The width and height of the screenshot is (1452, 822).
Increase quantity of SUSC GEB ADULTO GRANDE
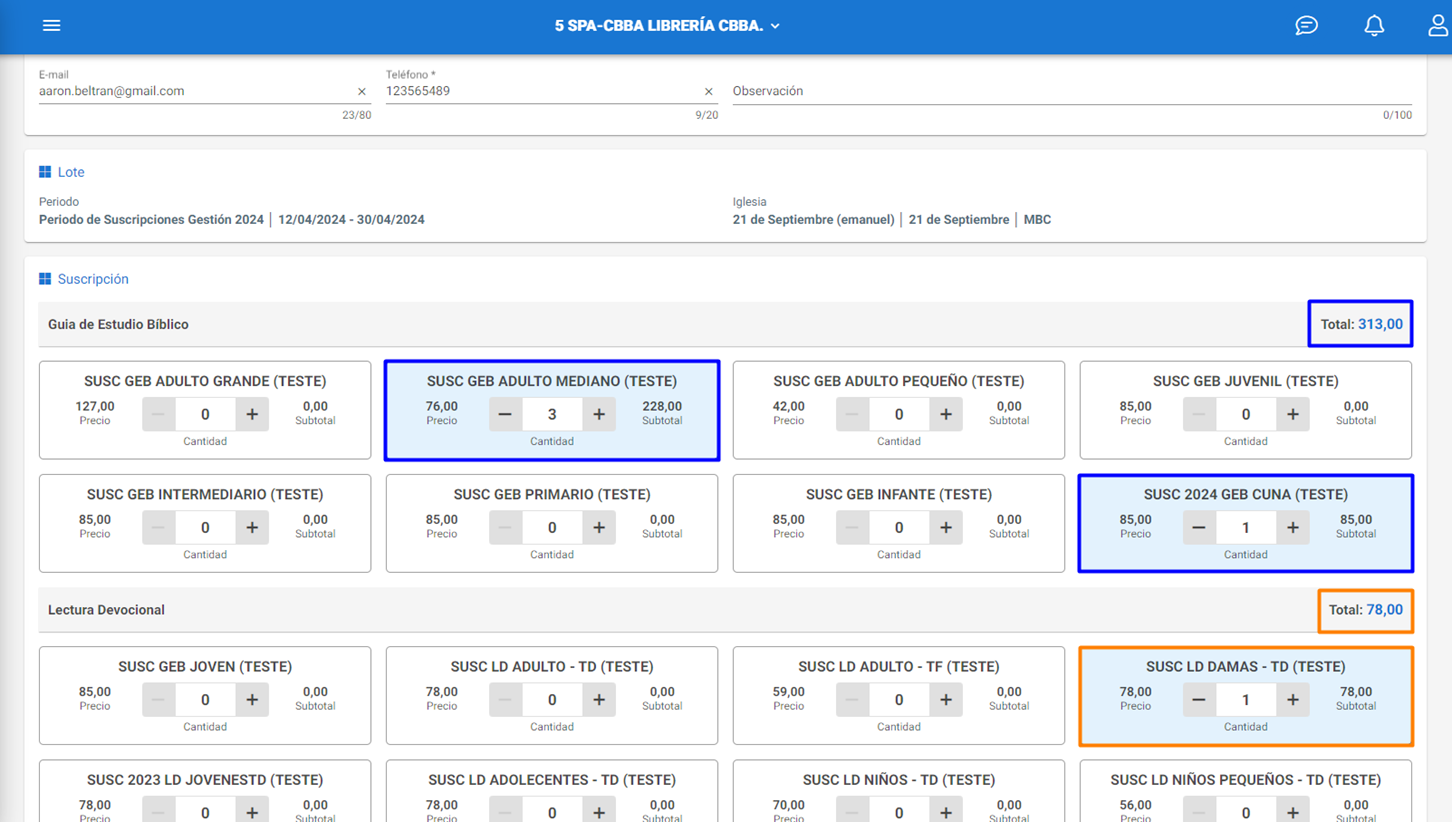pyautogui.click(x=252, y=414)
